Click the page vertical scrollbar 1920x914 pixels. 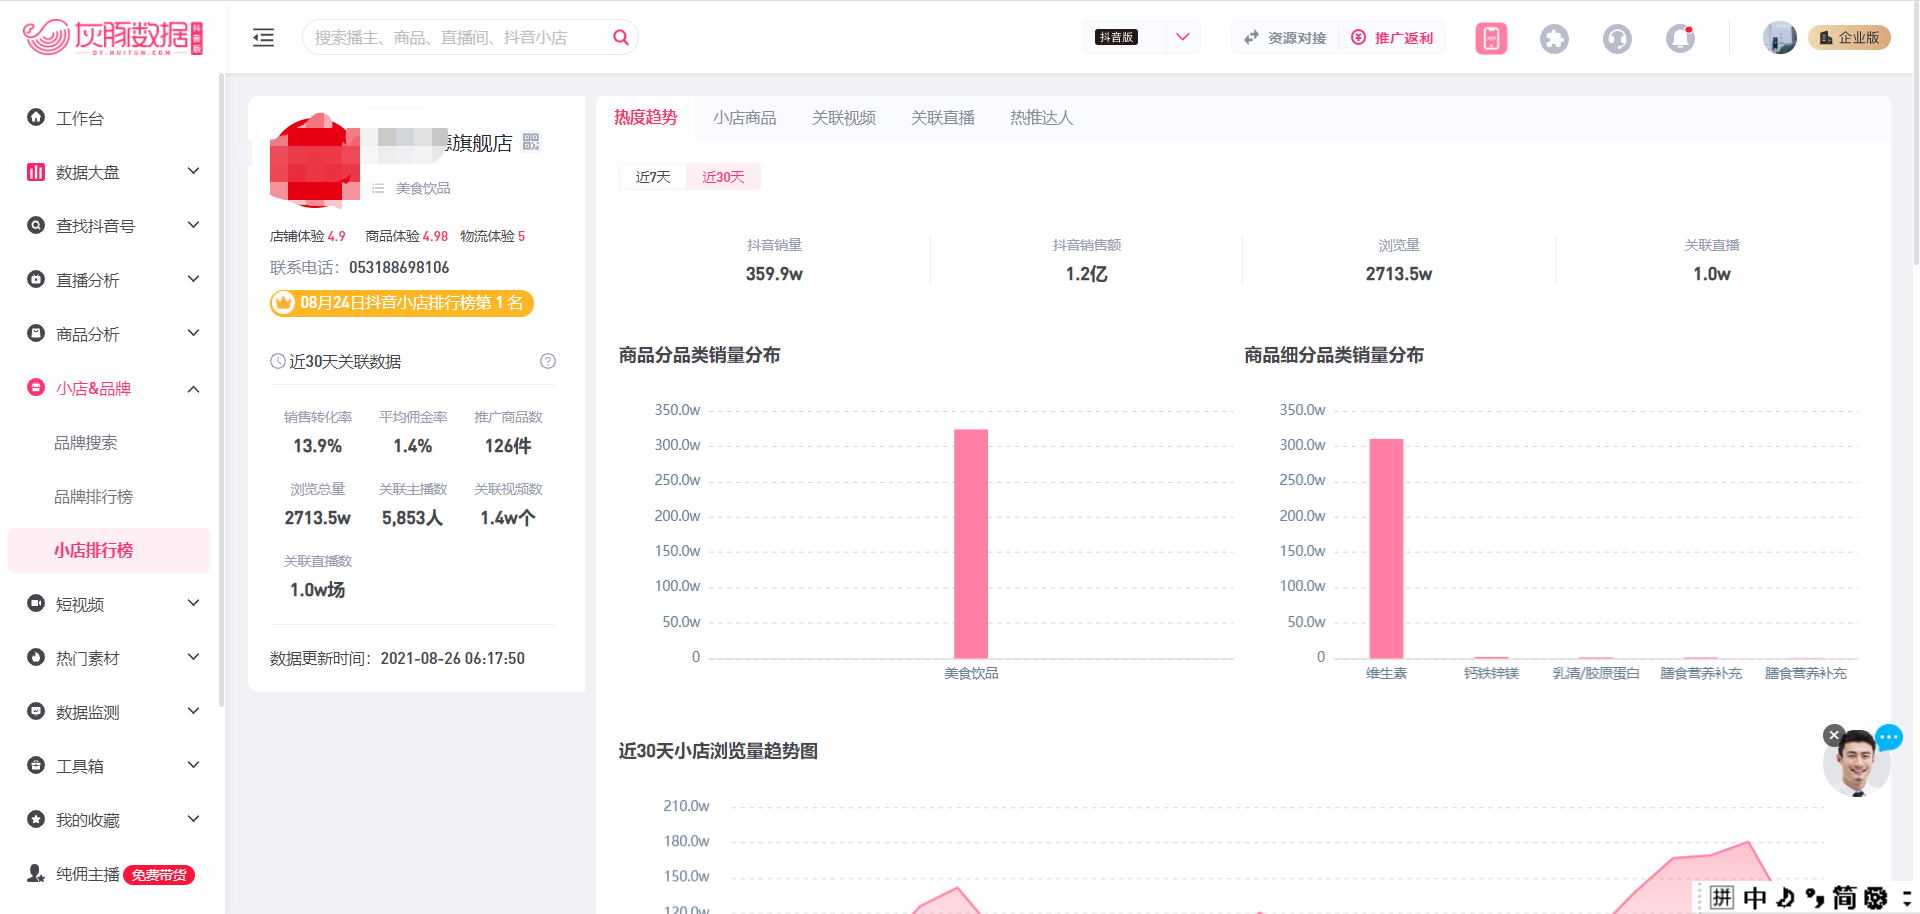coord(1914,135)
